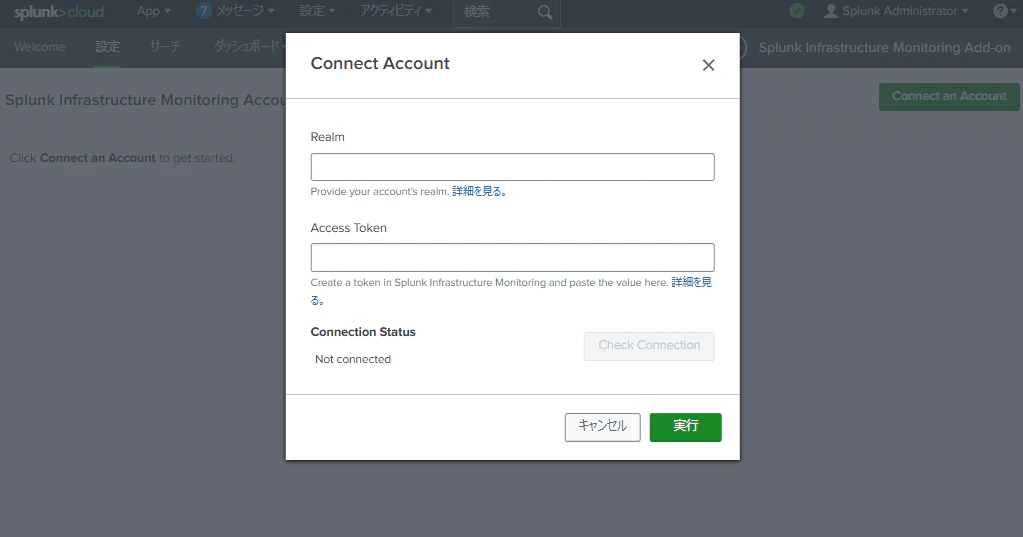Screen dimensions: 1023x537
Task: Switch to the Welcome tab
Action: tap(40, 47)
